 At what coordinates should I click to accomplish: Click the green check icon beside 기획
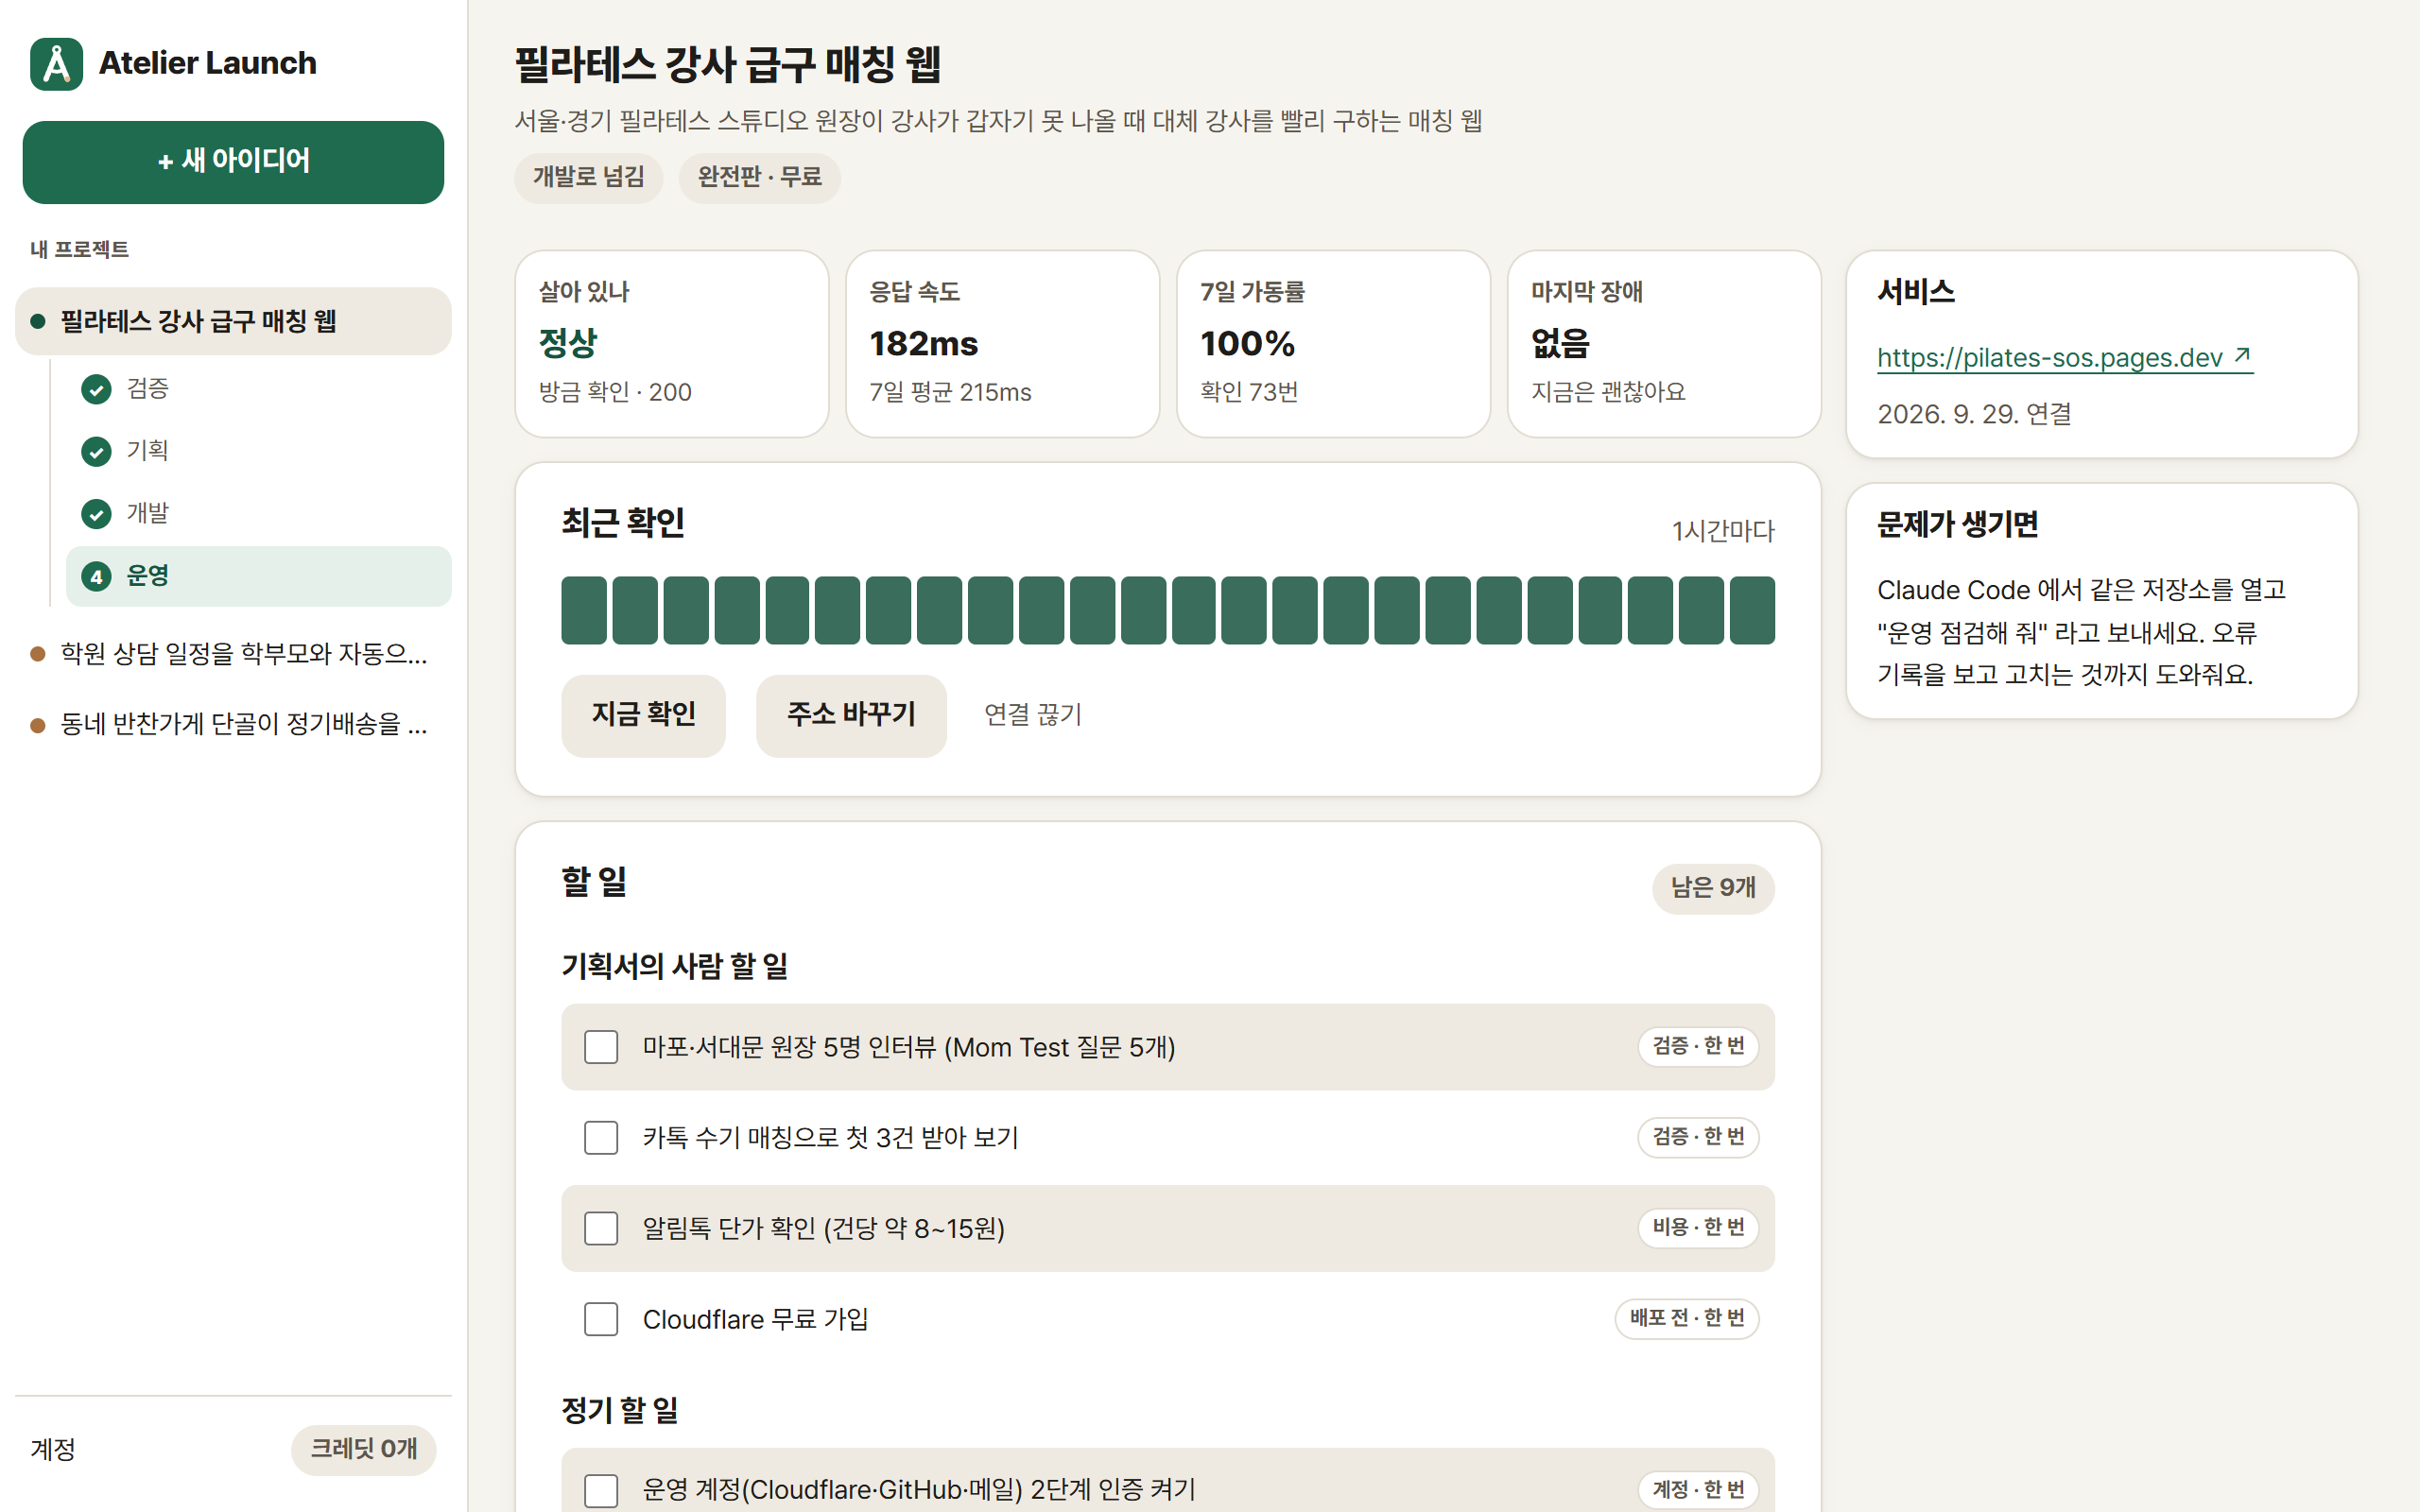96,452
